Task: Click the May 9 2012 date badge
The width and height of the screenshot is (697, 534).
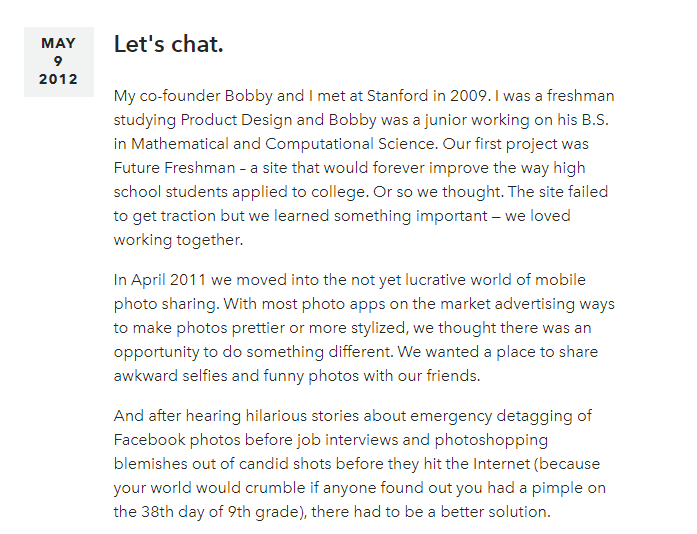Action: [x=59, y=62]
